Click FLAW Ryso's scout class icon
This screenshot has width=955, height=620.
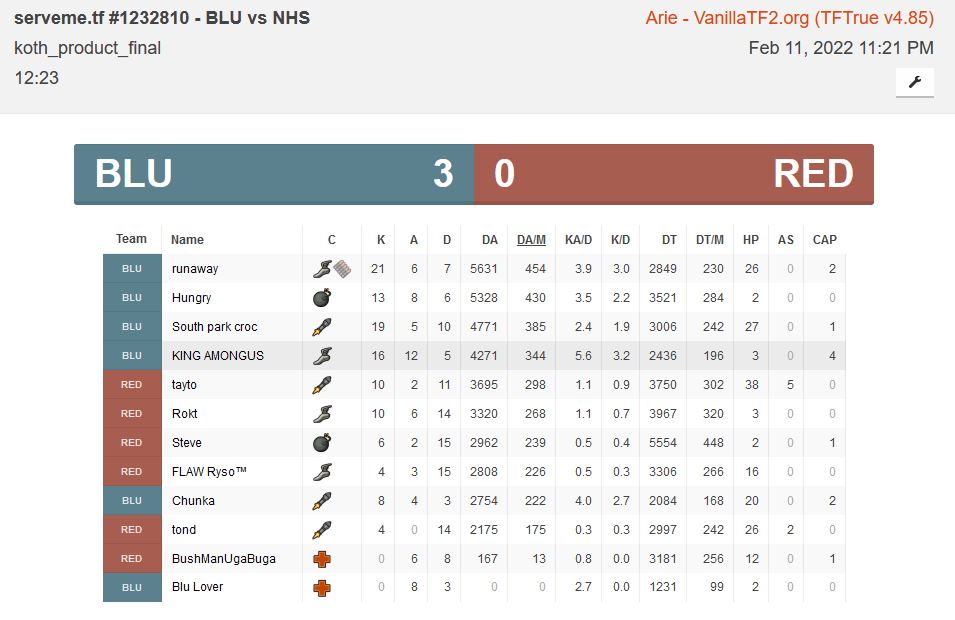pyautogui.click(x=322, y=472)
